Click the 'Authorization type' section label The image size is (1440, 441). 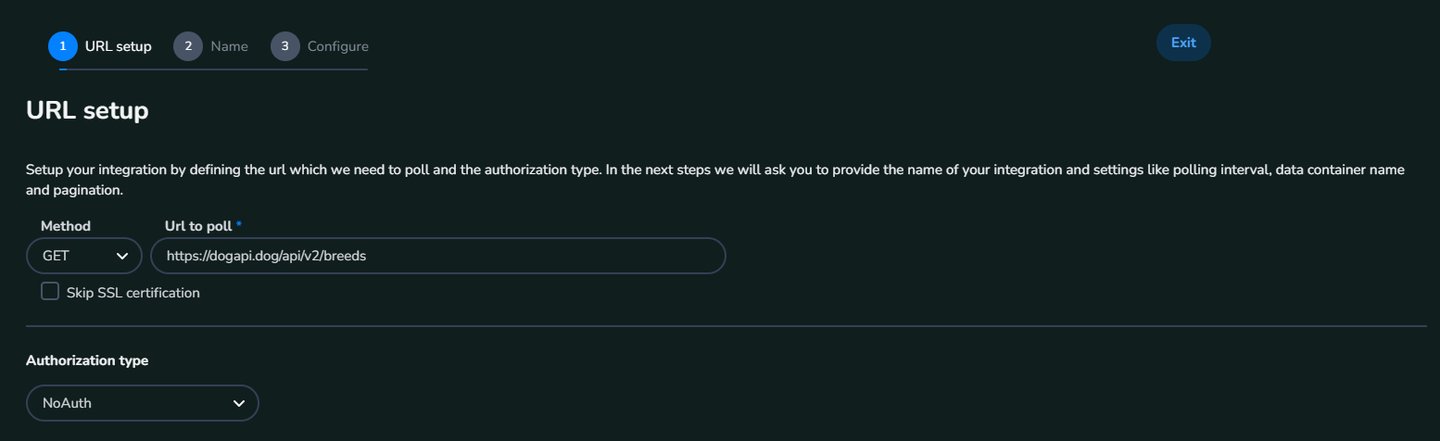click(x=87, y=360)
